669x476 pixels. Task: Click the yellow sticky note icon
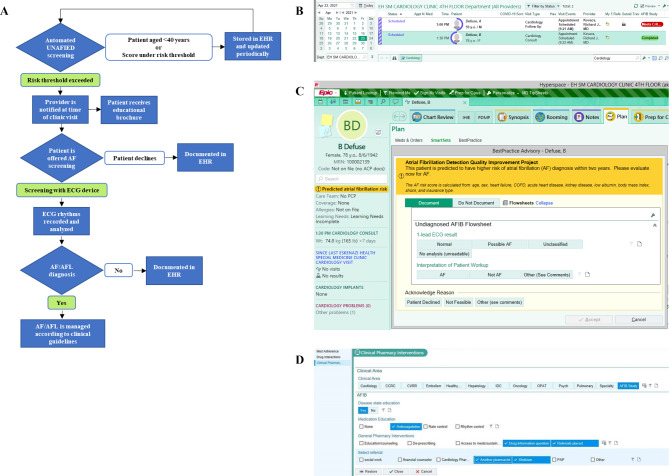pos(327,120)
